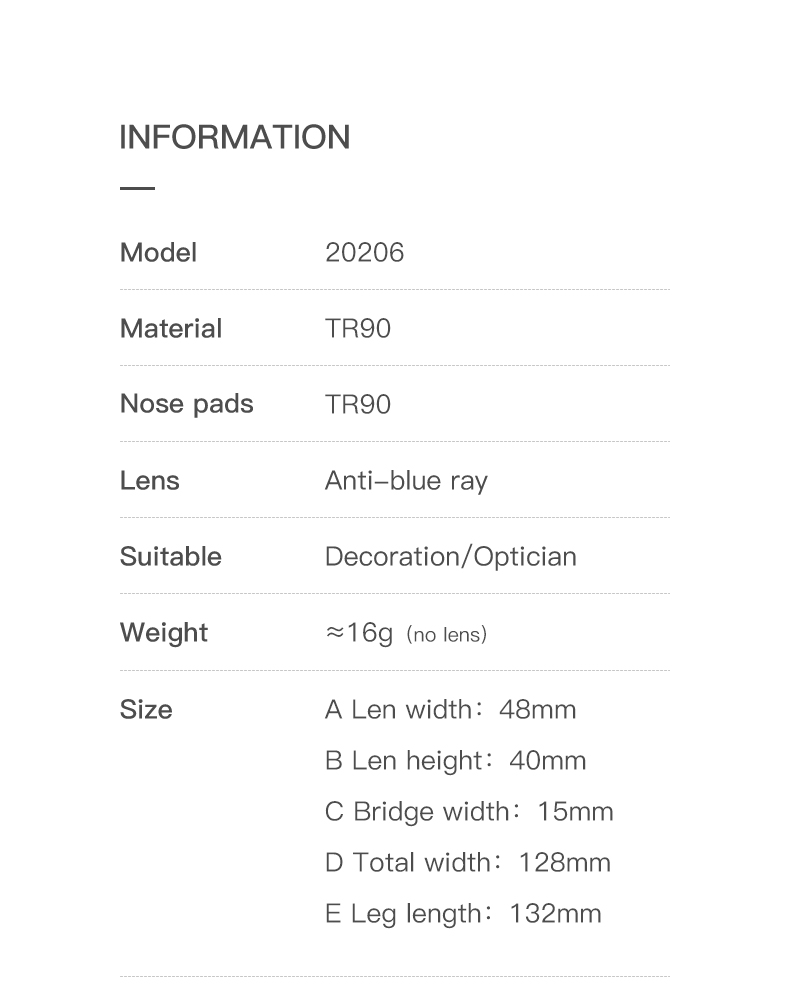This screenshot has width=790, height=988.
Task: Click the E Leg length 132mm line
Action: tap(463, 914)
